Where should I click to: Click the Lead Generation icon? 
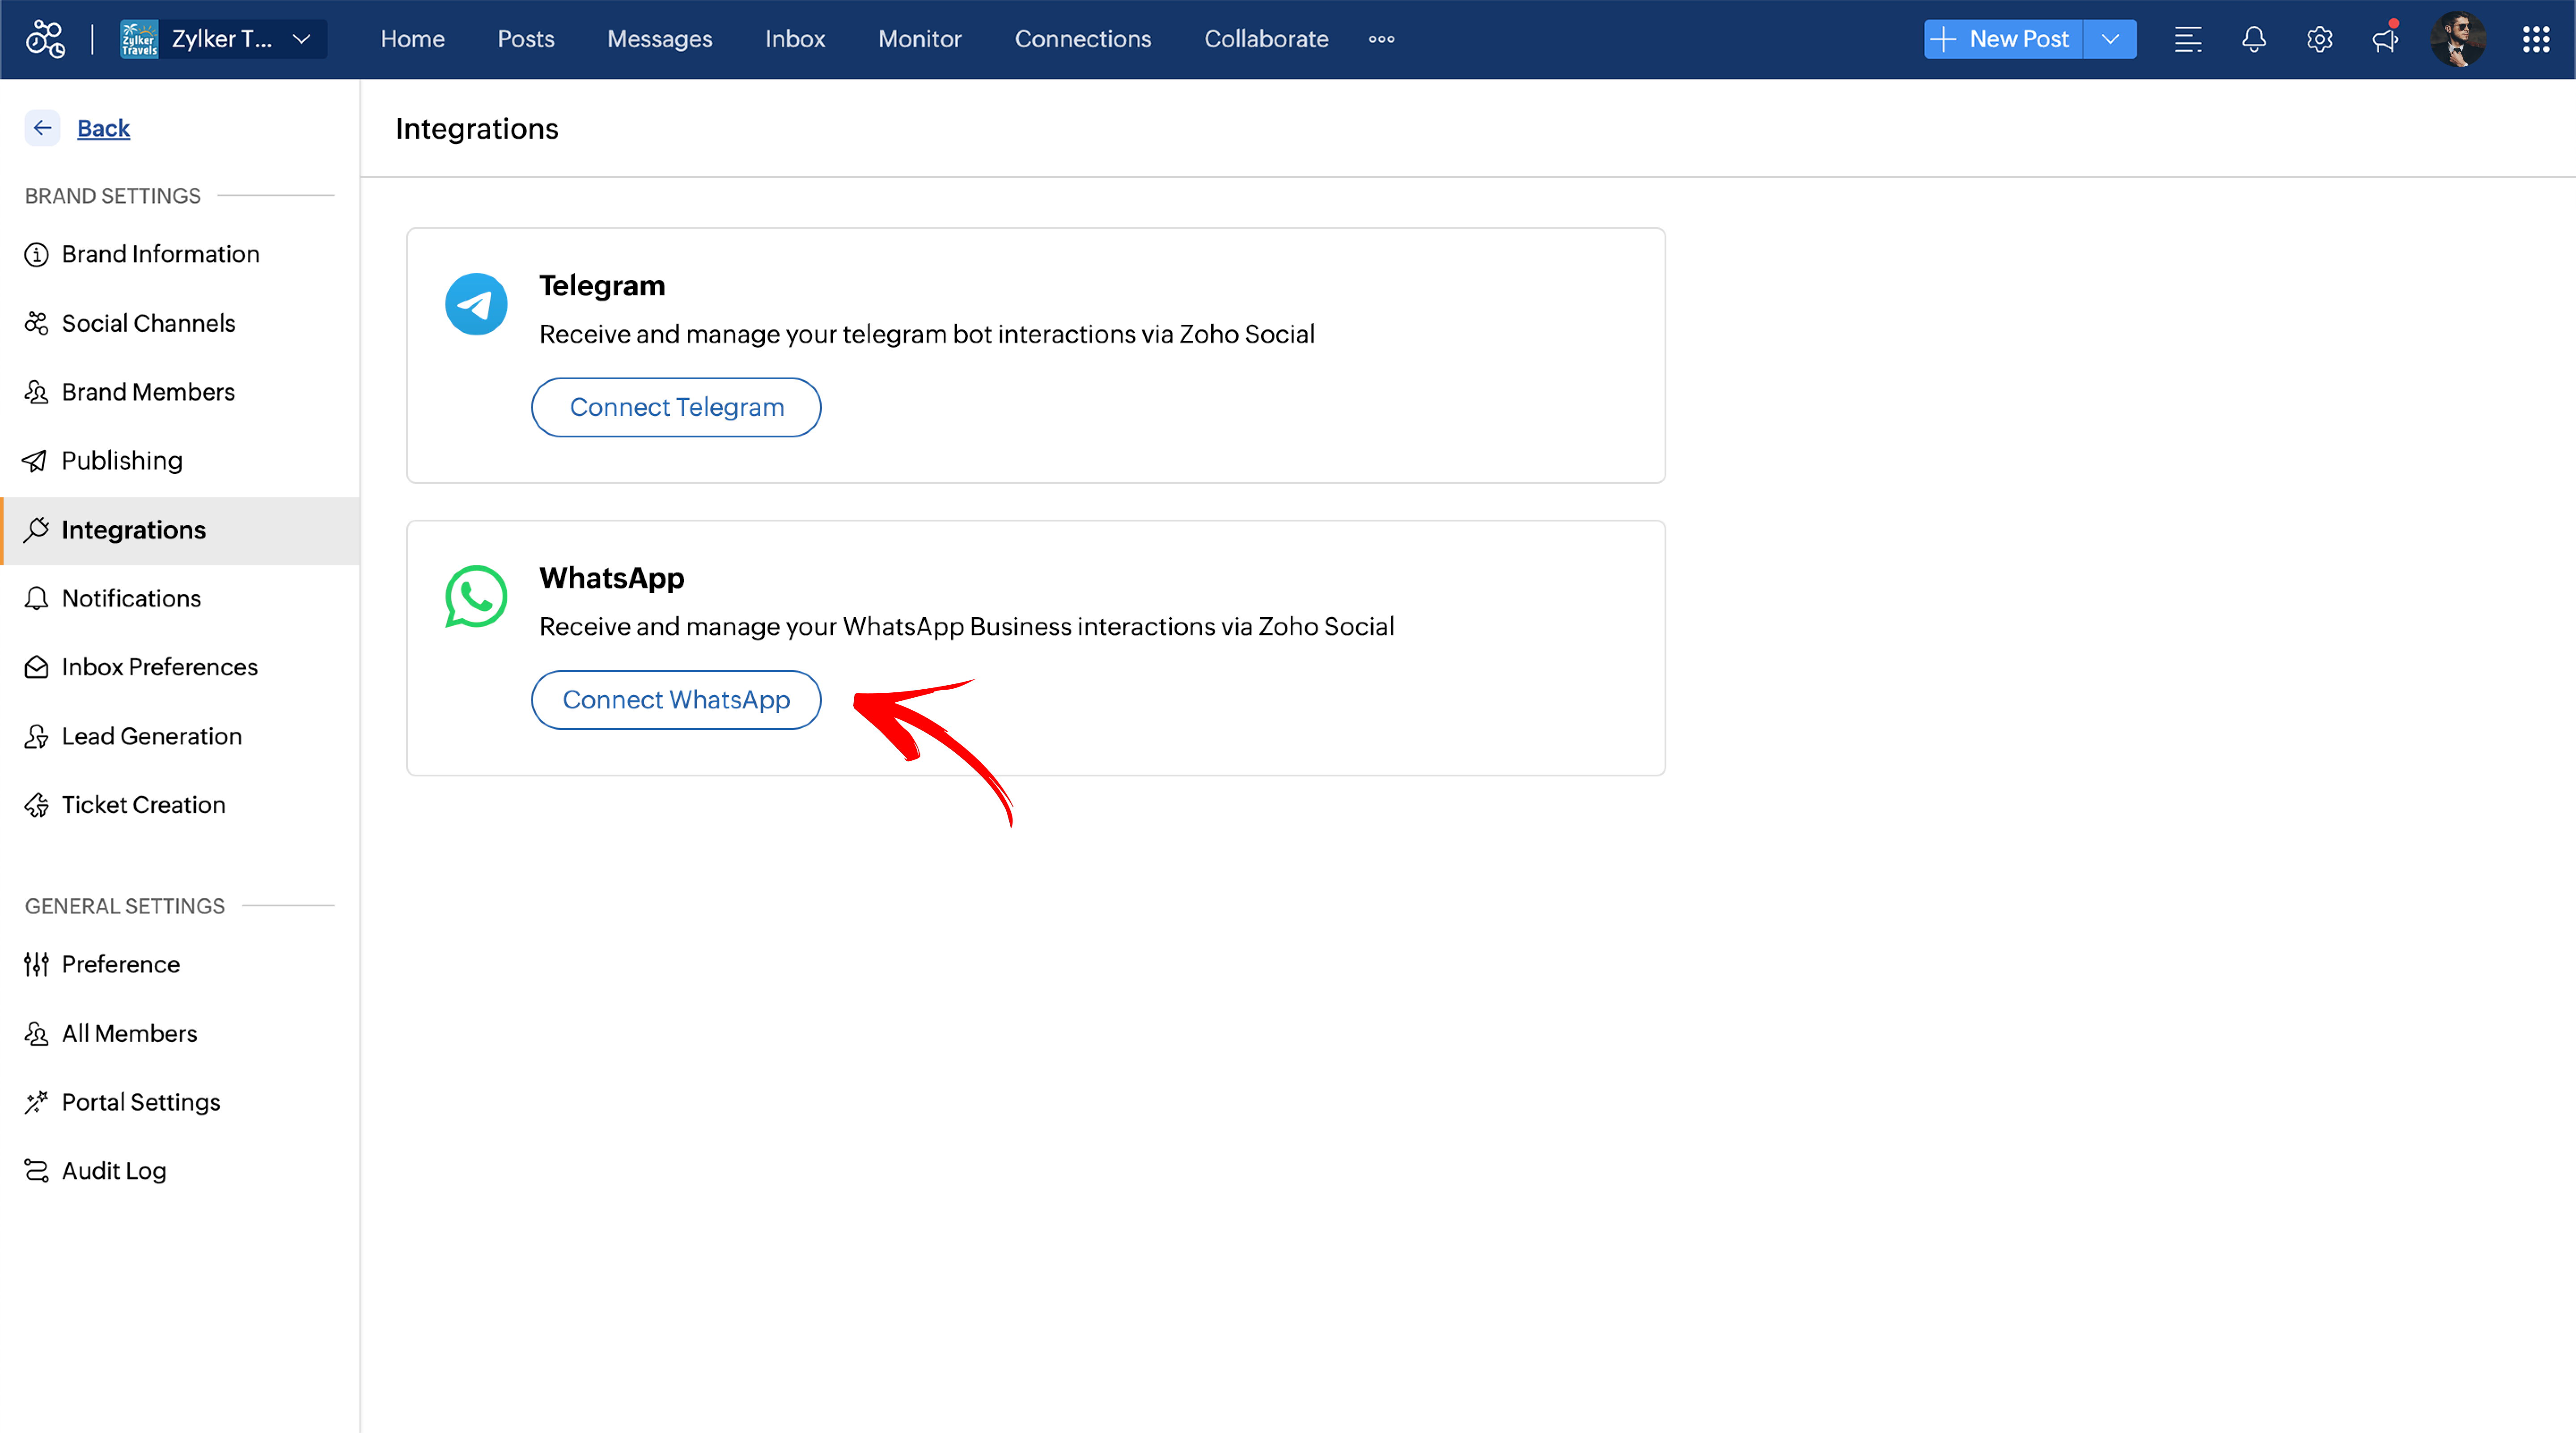pyautogui.click(x=36, y=736)
